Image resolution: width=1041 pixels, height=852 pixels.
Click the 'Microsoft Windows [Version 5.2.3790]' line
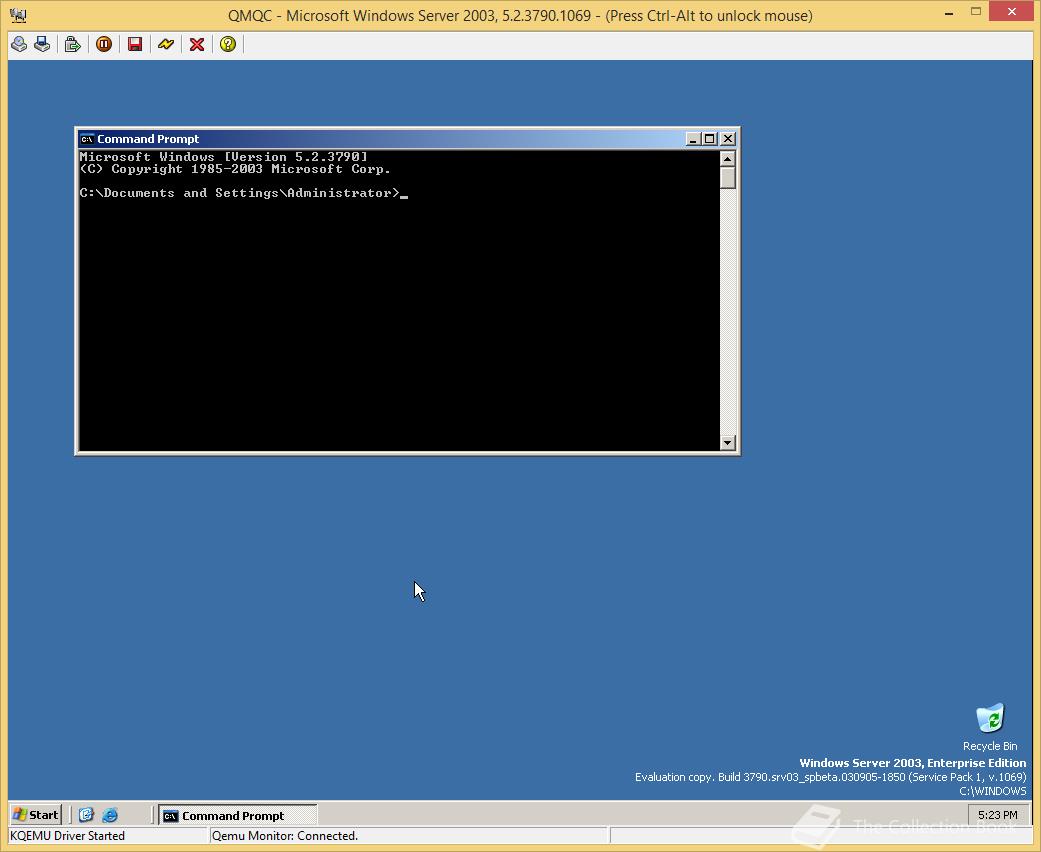[x=223, y=157]
